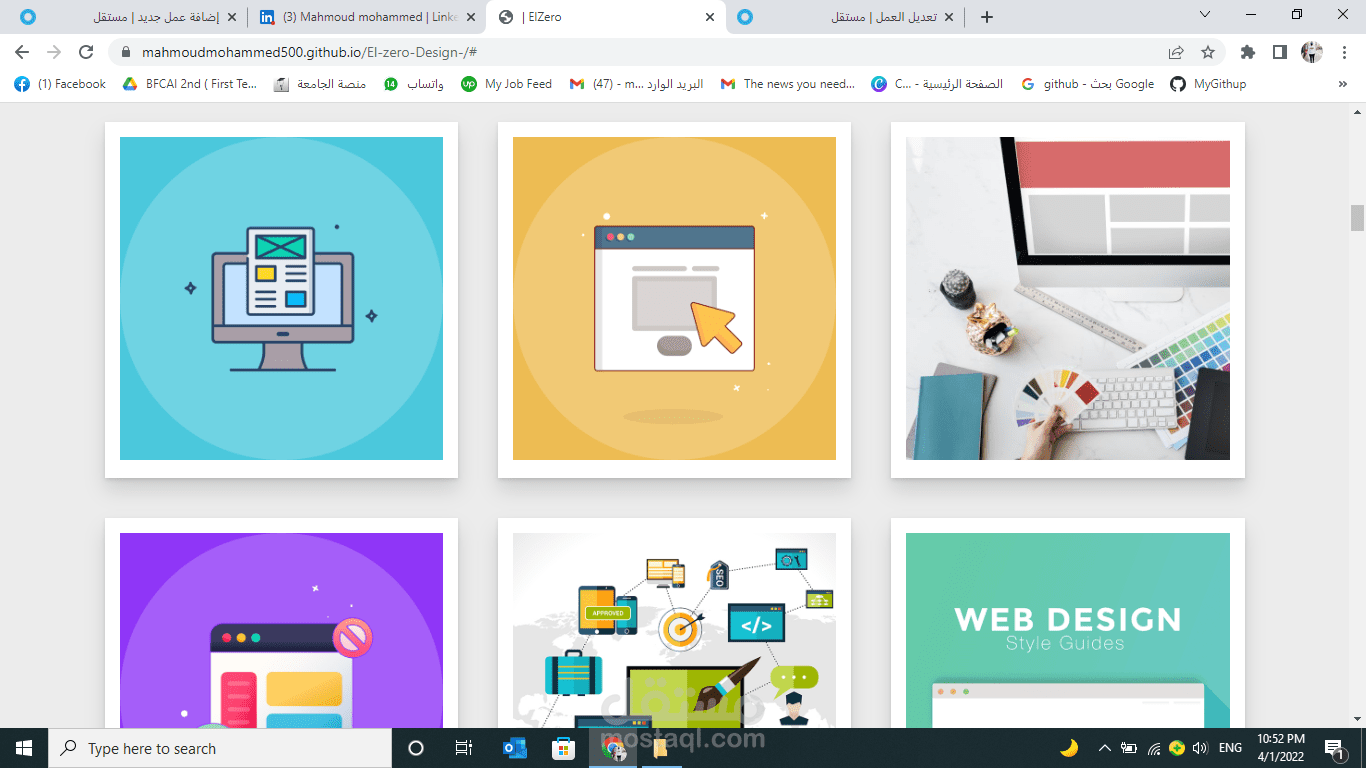Open the منصة الجامعة bookmark
This screenshot has width=1366, height=768.
pyautogui.click(x=320, y=84)
